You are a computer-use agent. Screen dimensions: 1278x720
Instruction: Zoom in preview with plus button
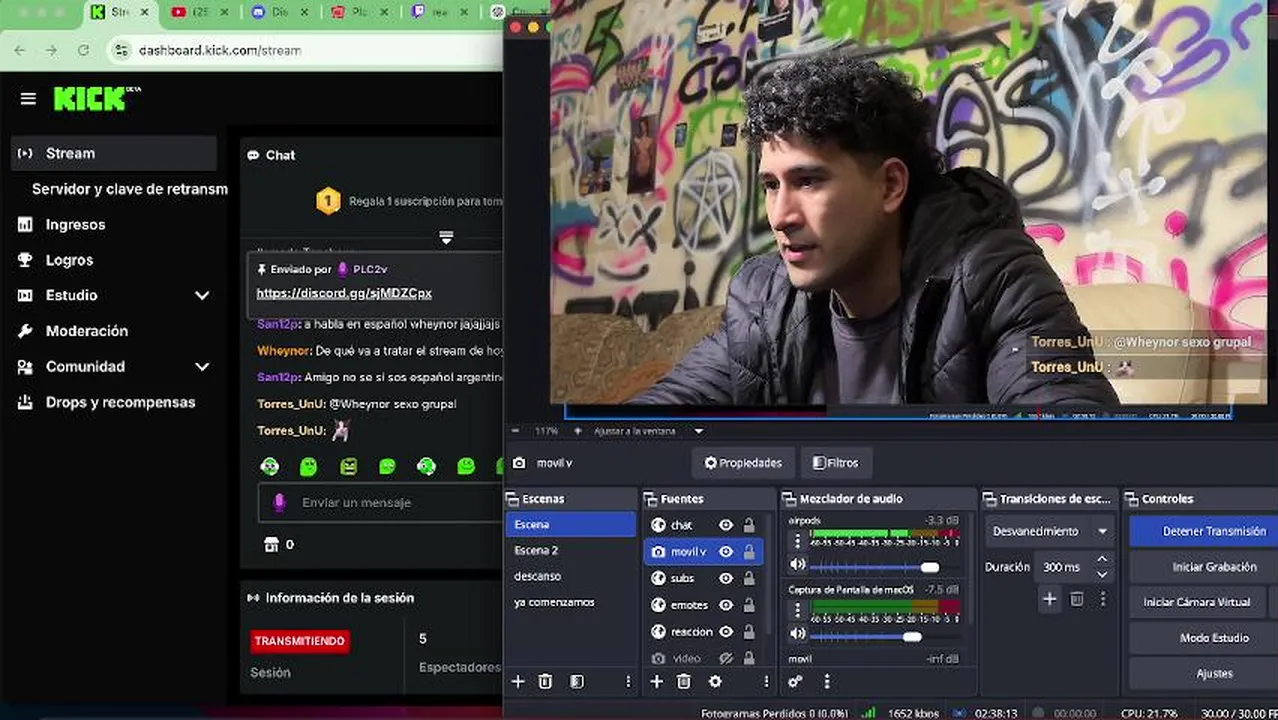tap(577, 431)
